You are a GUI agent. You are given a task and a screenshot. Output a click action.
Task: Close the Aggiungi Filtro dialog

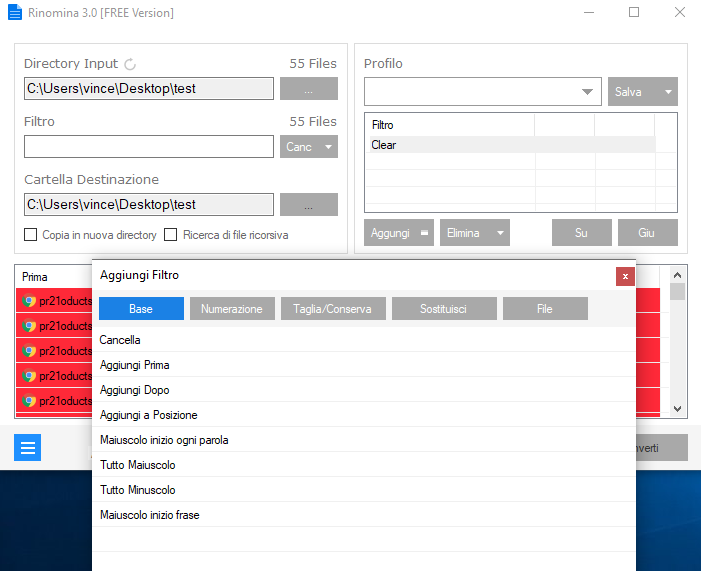pos(625,276)
